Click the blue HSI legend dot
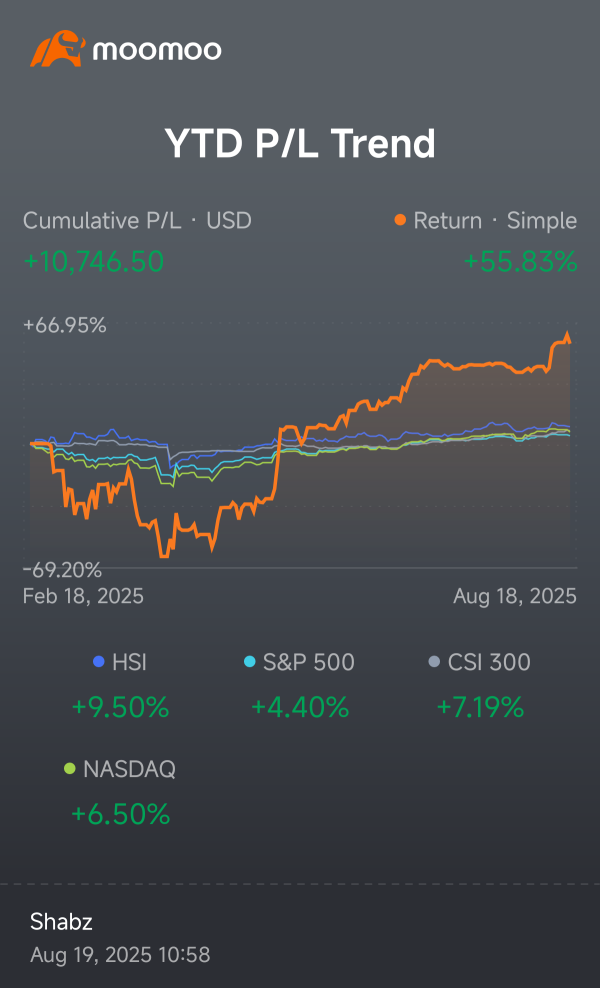 pyautogui.click(x=98, y=662)
